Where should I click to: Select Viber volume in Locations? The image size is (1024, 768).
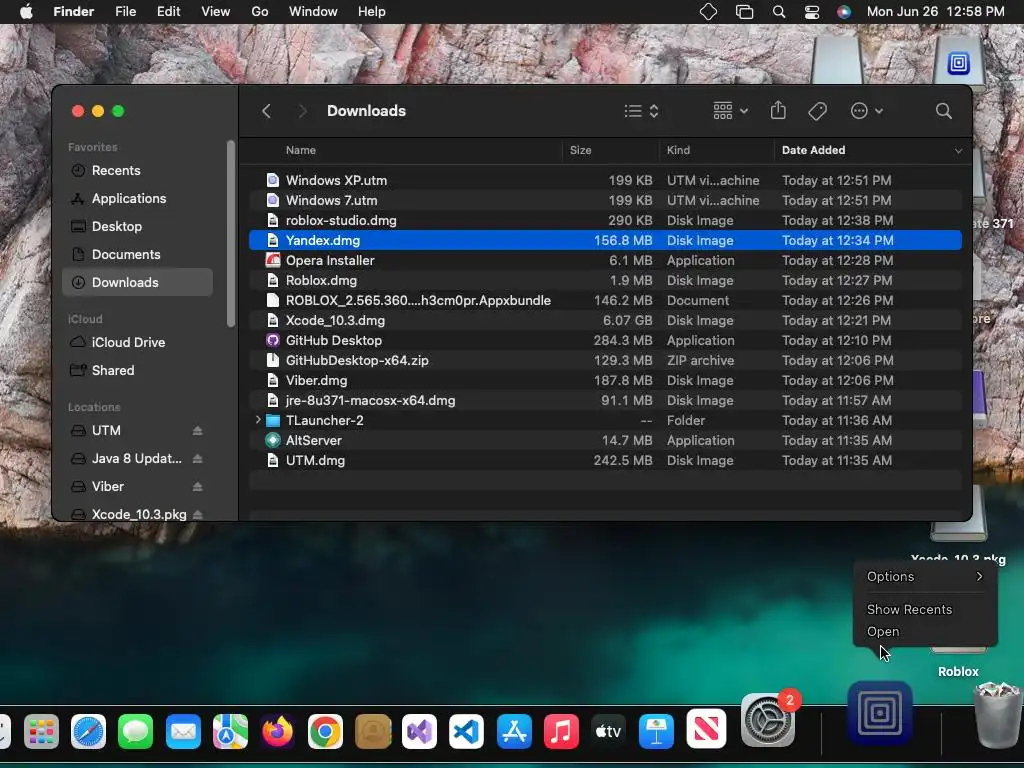point(107,487)
